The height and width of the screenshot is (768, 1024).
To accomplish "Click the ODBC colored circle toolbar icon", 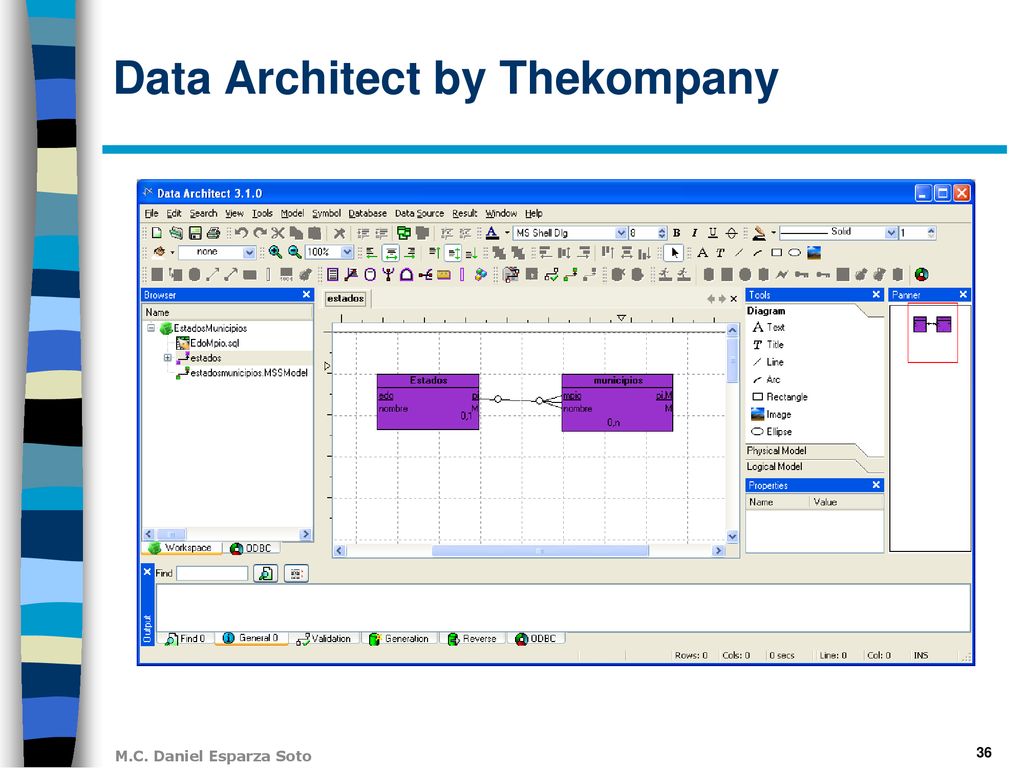I will click(x=921, y=274).
